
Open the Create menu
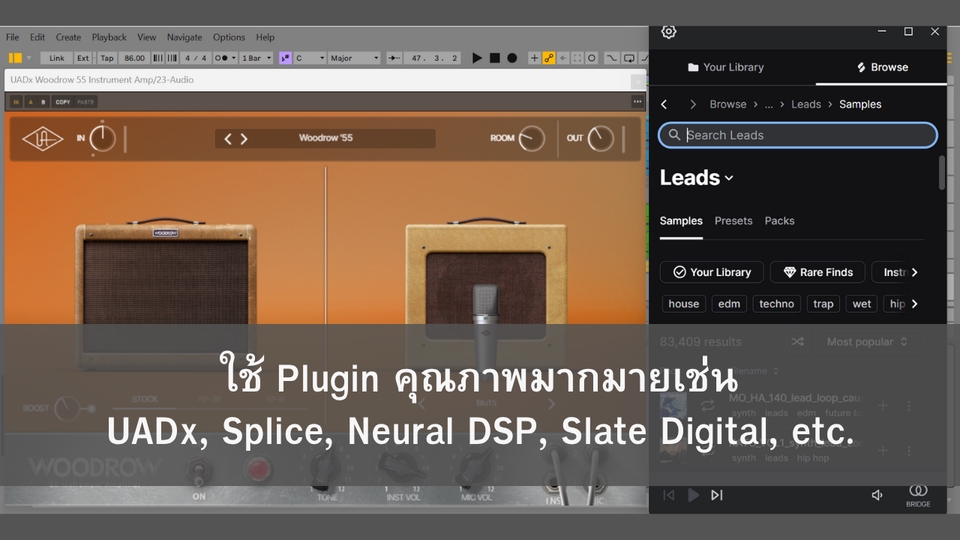pyautogui.click(x=68, y=37)
